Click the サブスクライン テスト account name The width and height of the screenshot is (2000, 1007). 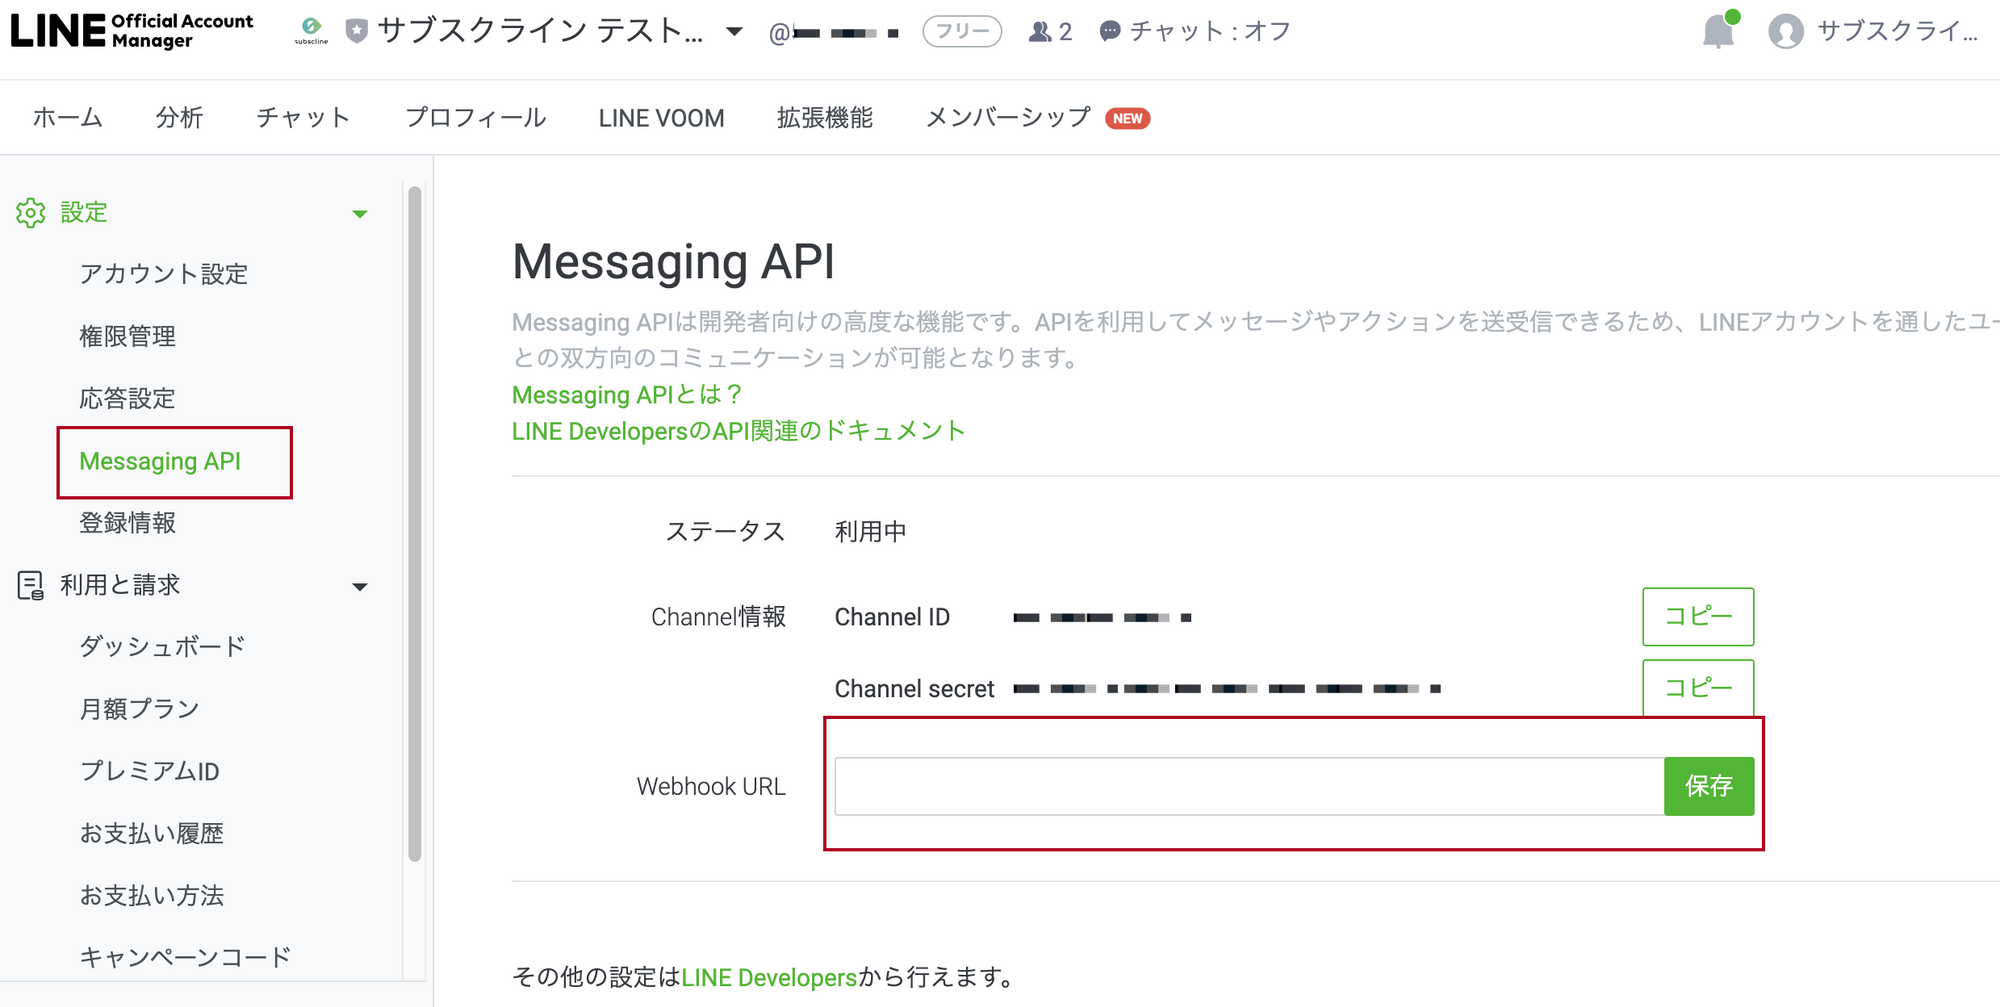coord(541,32)
